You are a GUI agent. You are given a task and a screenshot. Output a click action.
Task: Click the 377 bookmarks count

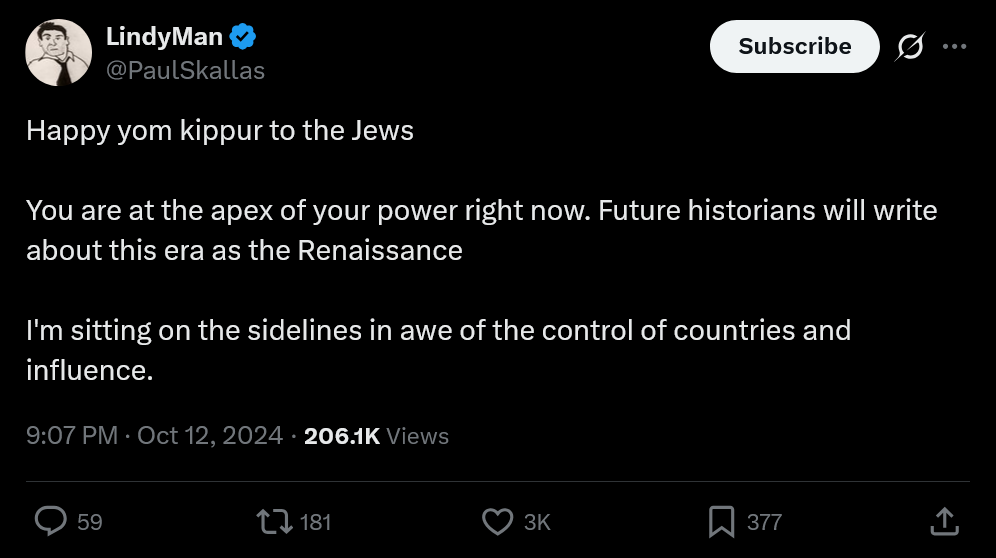point(764,522)
